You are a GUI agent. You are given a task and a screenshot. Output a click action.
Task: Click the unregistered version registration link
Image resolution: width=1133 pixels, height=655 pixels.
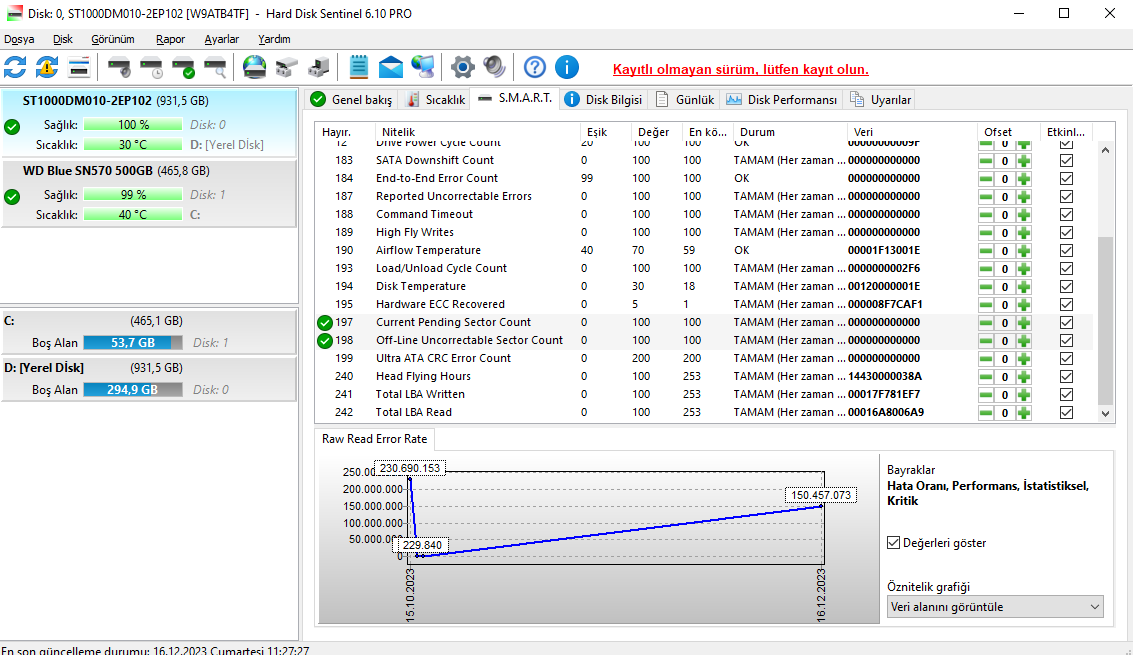point(740,70)
